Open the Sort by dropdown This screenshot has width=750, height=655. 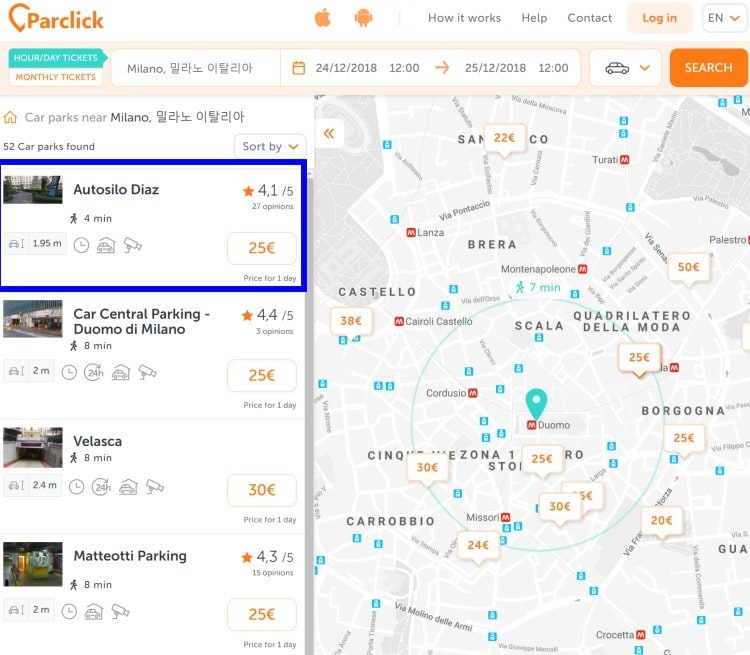[x=270, y=146]
